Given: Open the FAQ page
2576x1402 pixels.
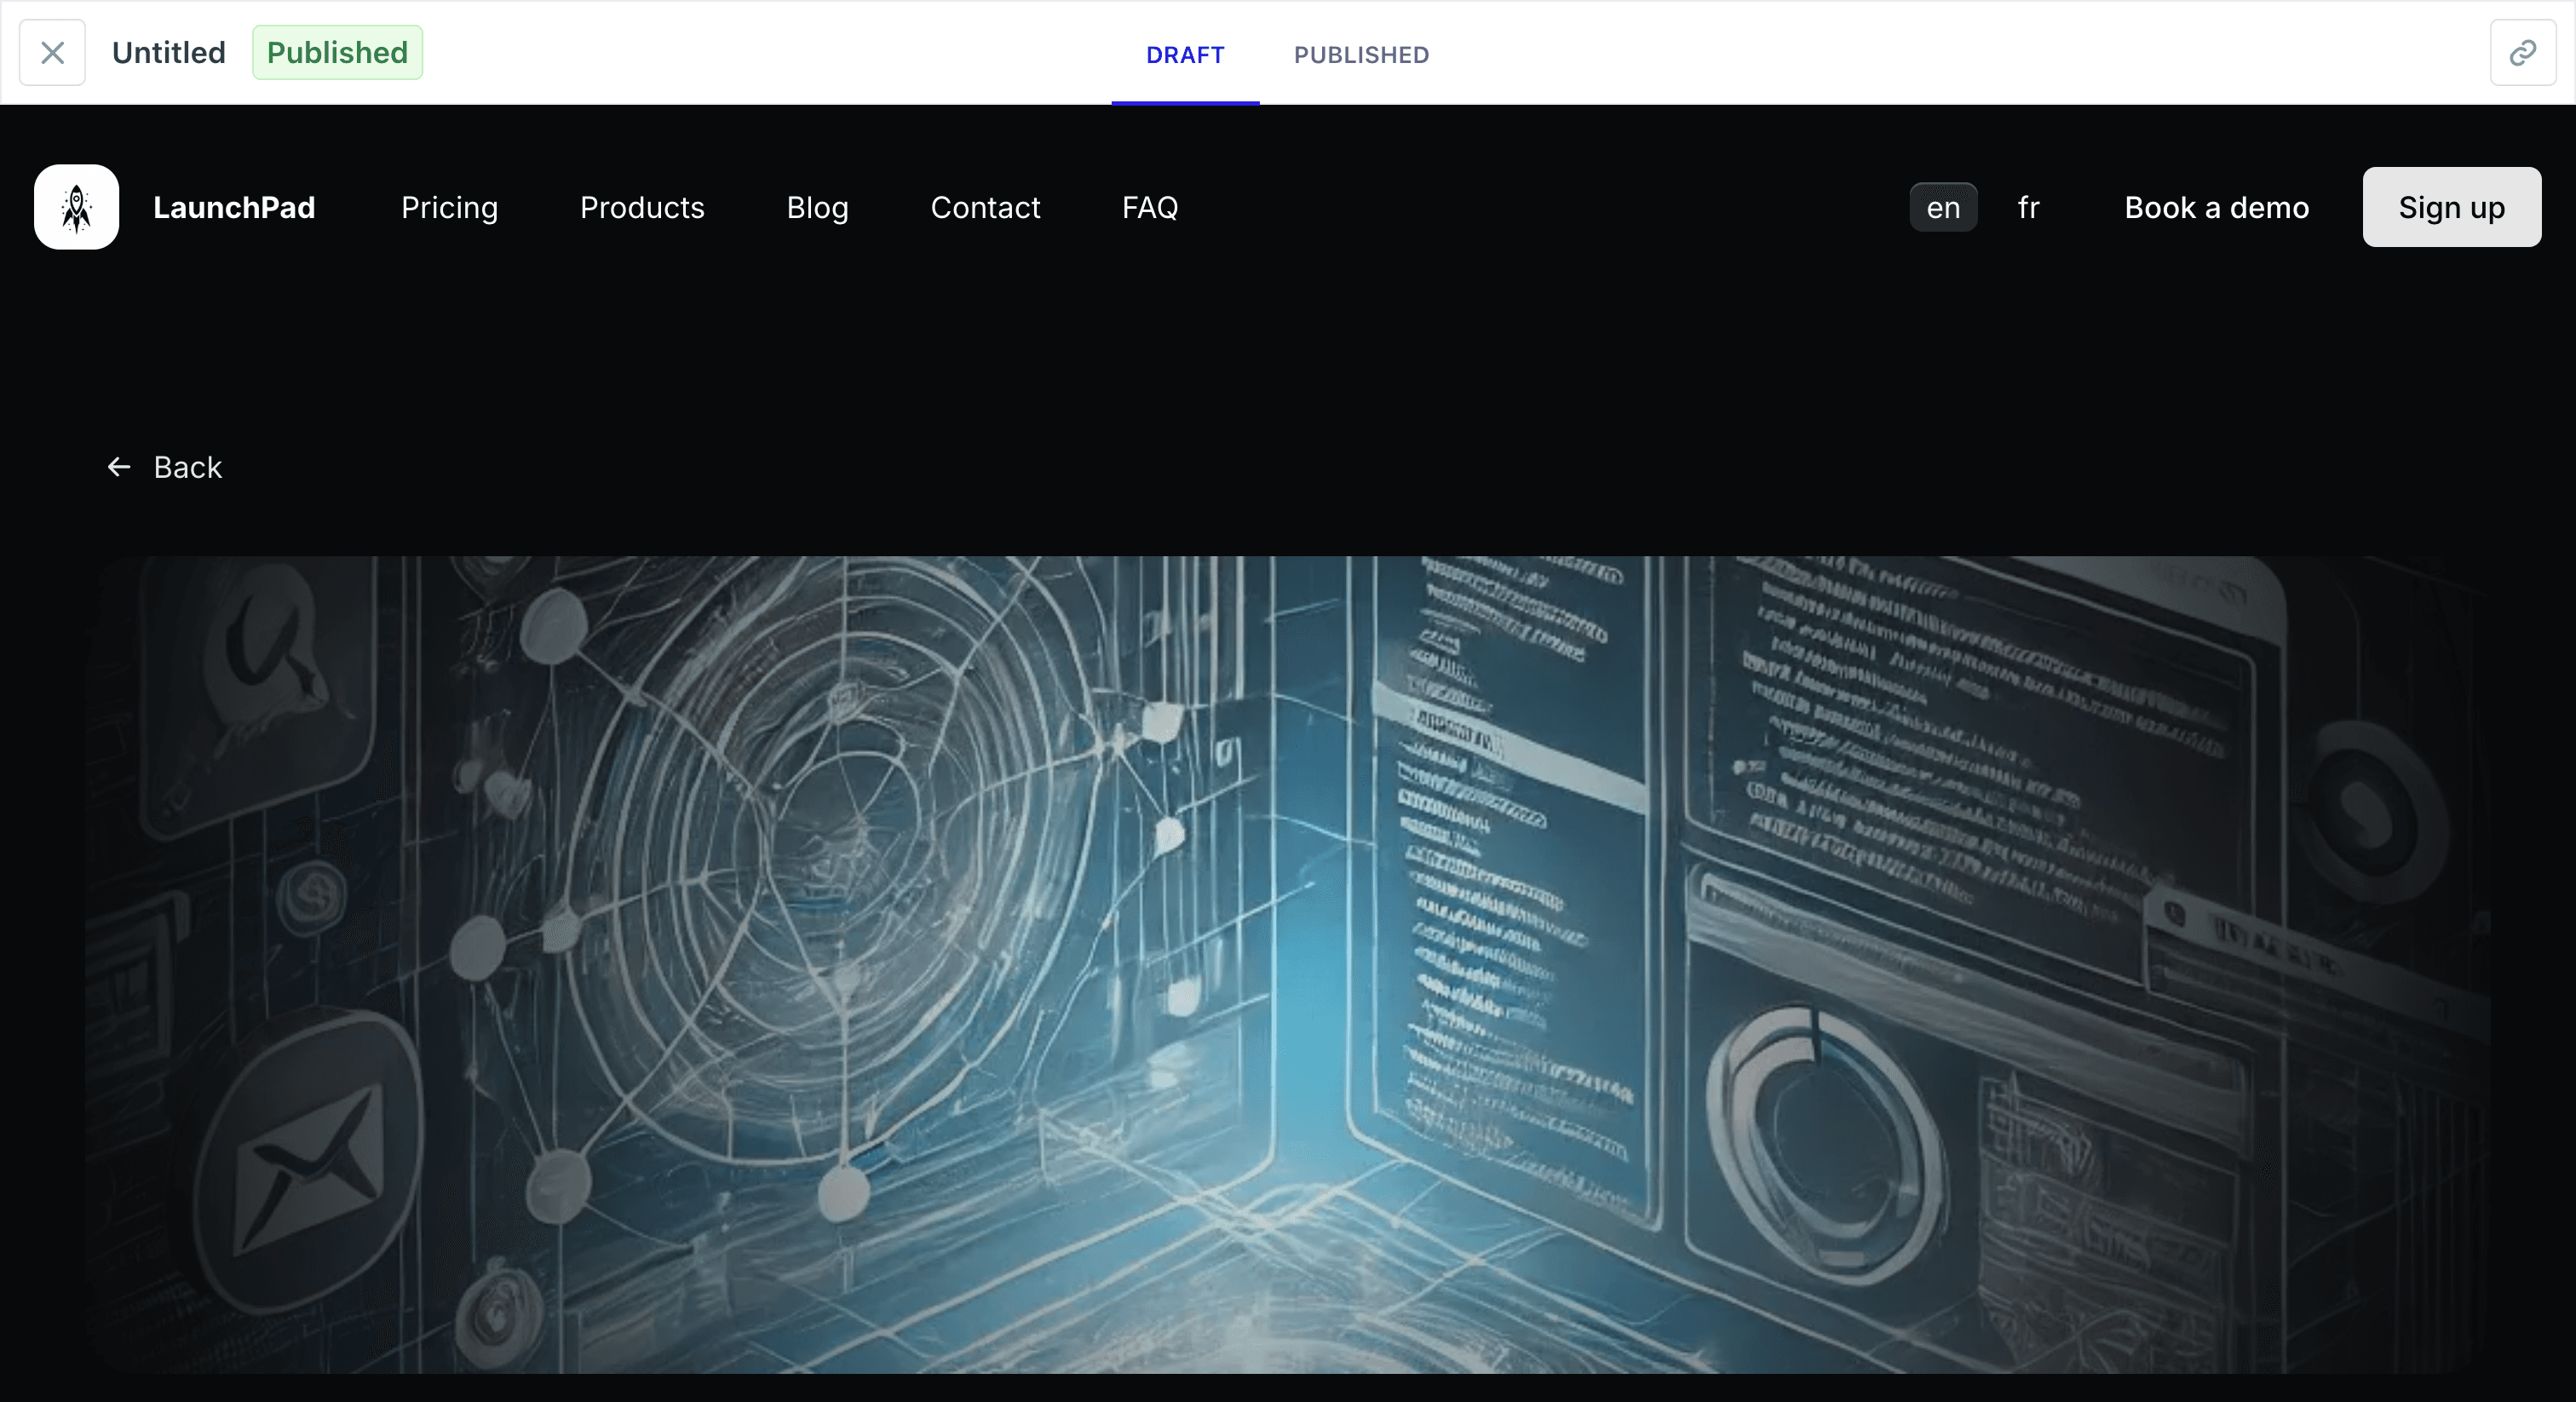Looking at the screenshot, I should pyautogui.click(x=1150, y=207).
